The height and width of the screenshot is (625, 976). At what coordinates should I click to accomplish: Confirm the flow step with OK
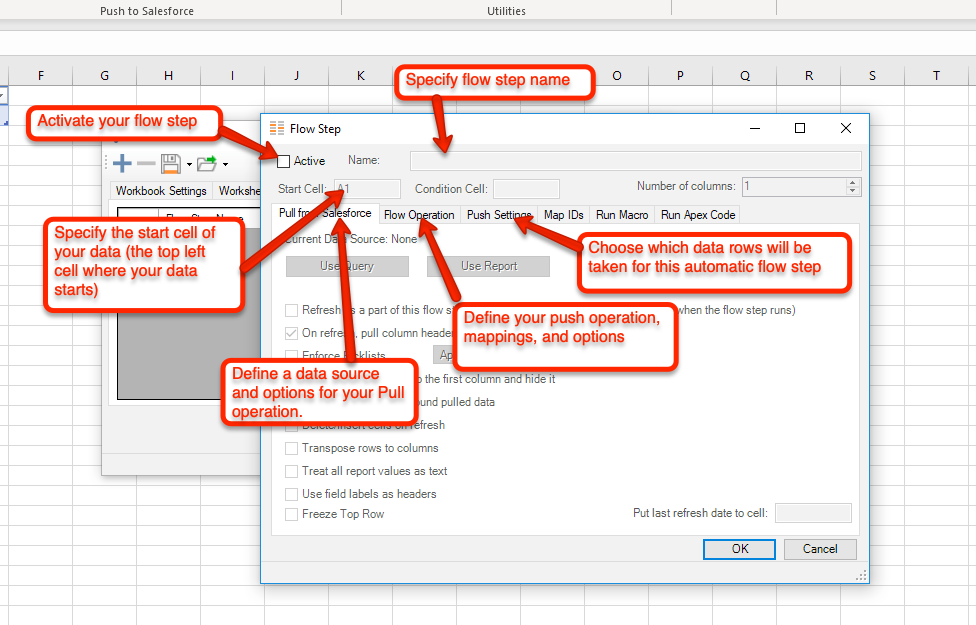point(739,549)
